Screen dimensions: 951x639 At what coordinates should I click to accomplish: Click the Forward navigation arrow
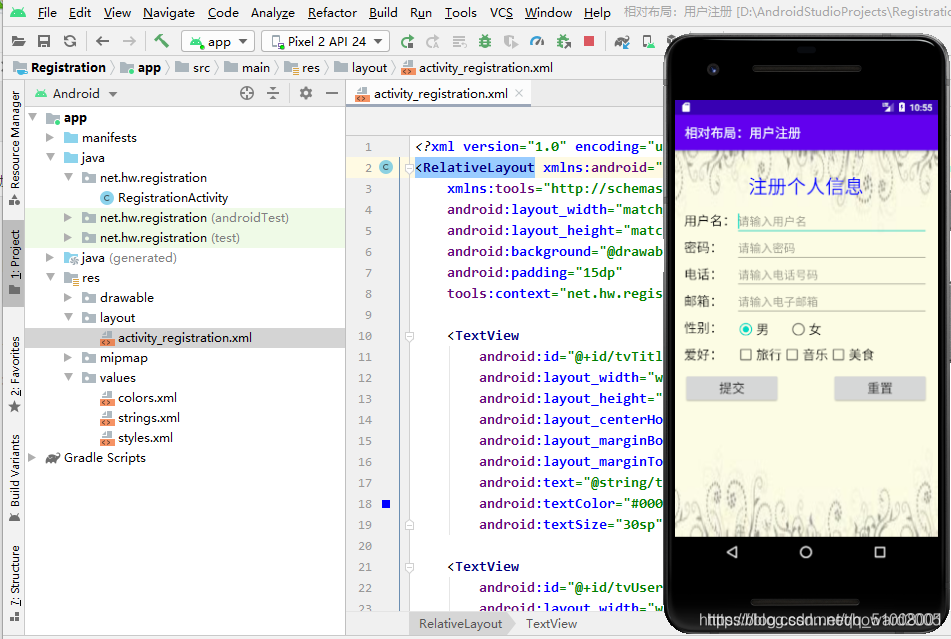[x=129, y=41]
